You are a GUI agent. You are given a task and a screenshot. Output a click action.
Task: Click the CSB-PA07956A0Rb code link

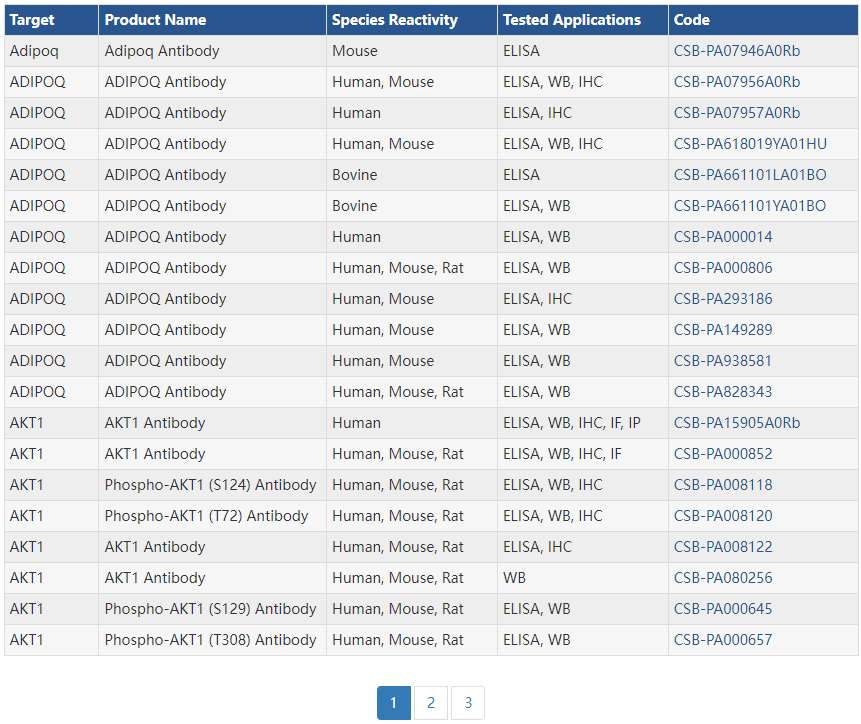coord(736,82)
